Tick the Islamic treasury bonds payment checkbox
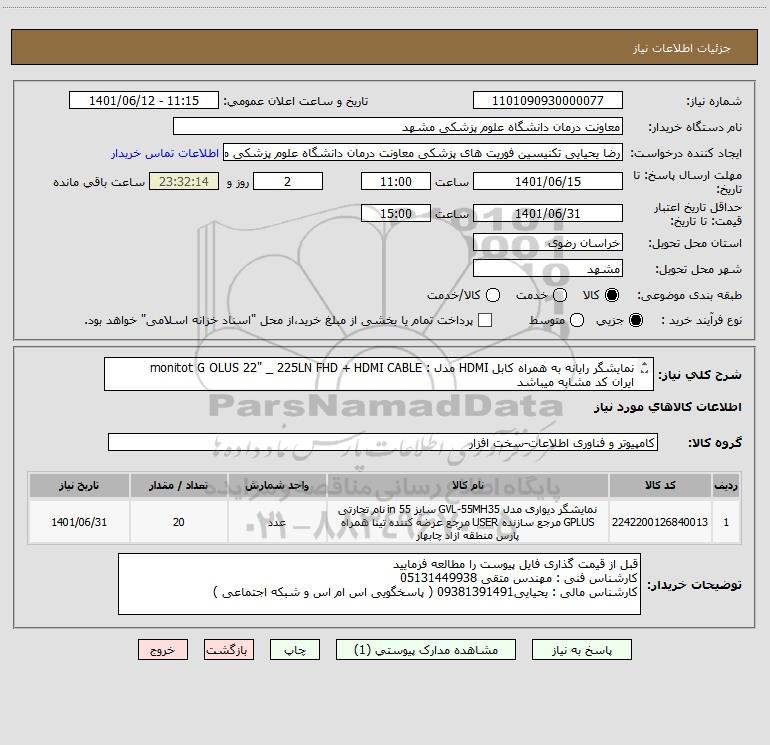The height and width of the screenshot is (745, 770). tap(485, 320)
